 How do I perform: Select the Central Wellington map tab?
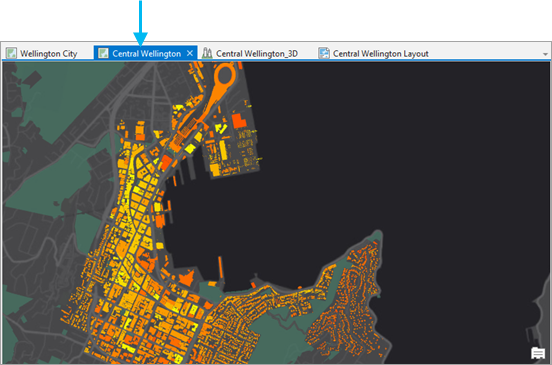click(x=146, y=53)
